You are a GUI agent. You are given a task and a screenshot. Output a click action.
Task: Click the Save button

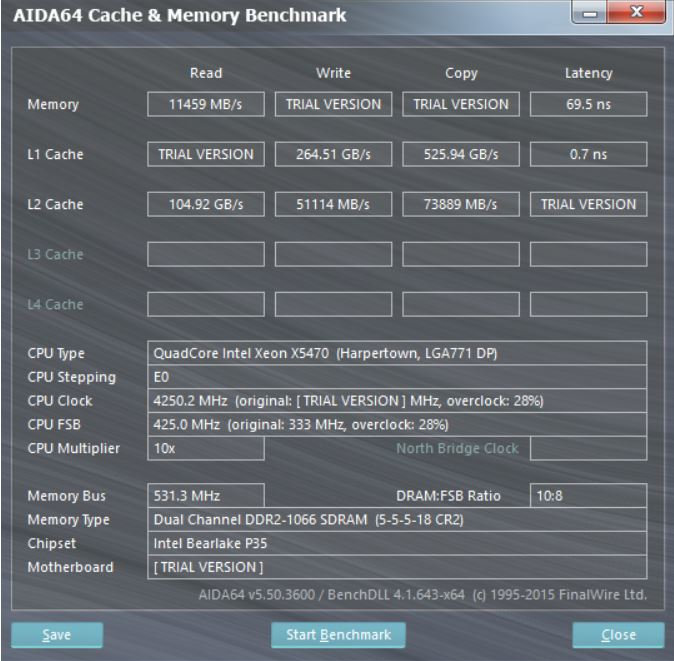[57, 634]
